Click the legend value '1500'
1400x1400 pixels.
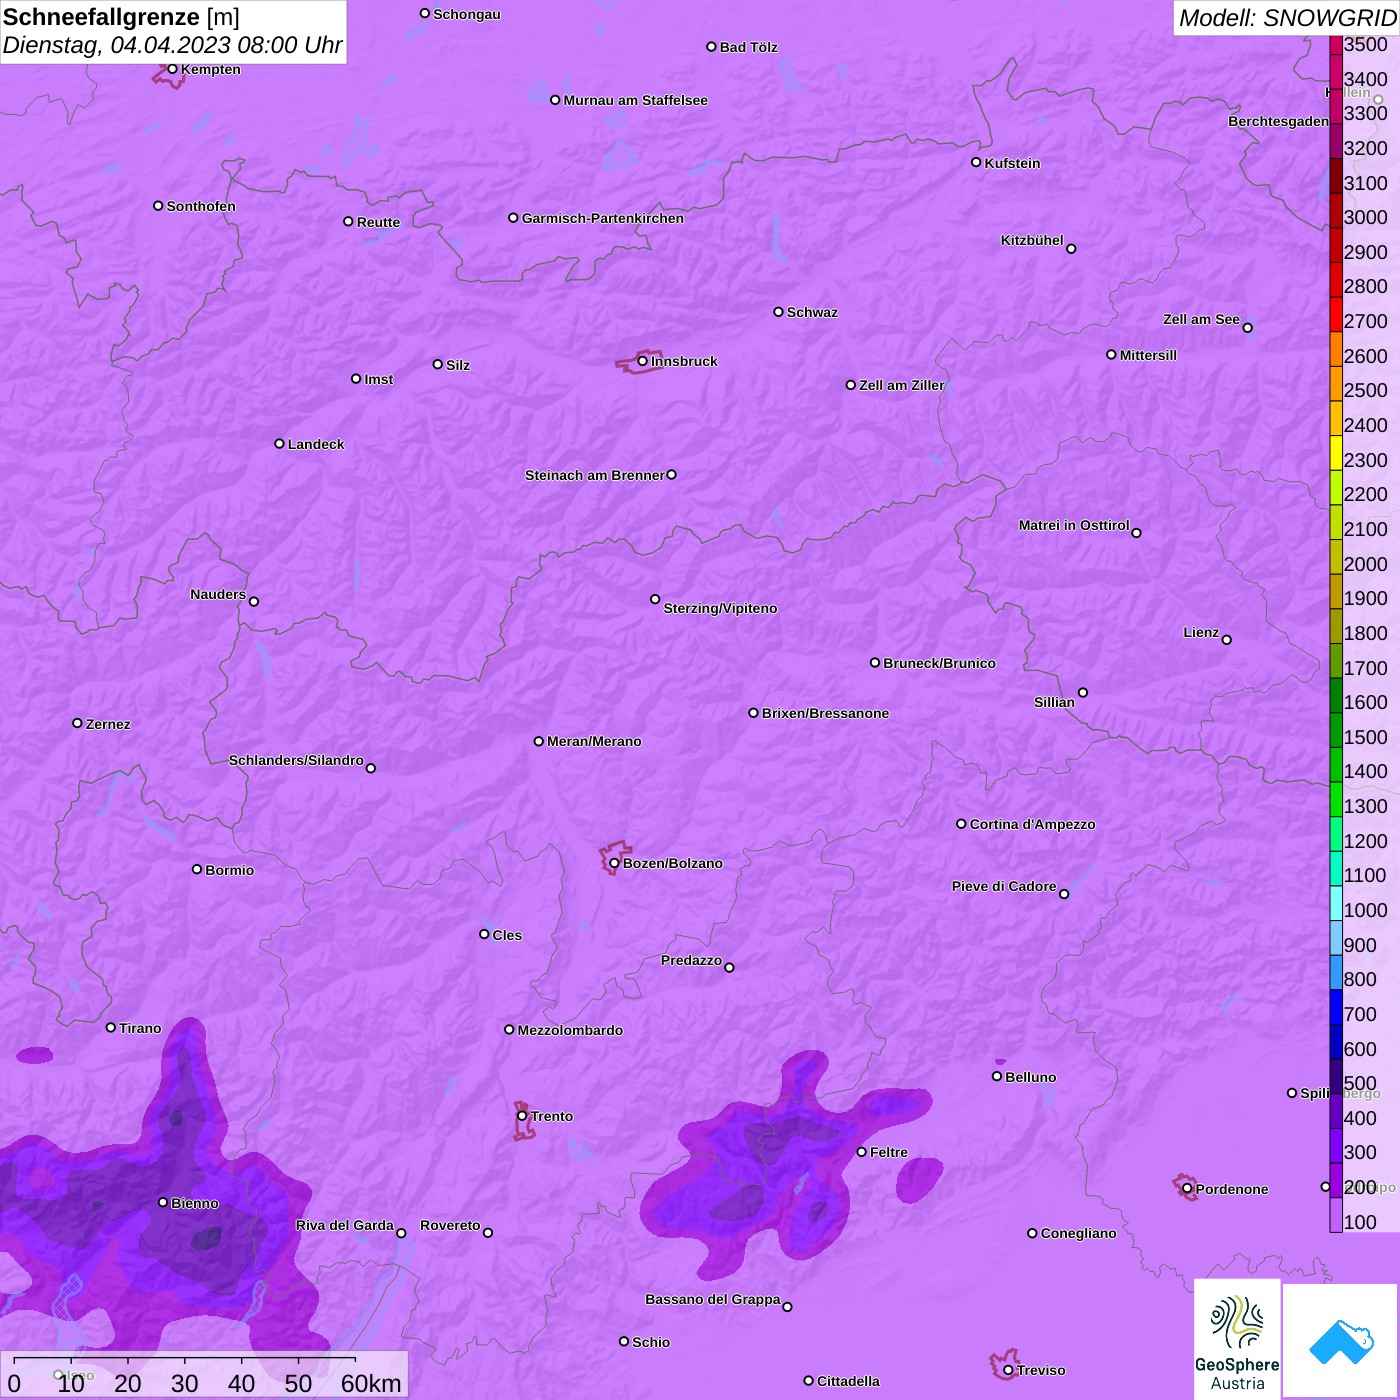[1366, 737]
